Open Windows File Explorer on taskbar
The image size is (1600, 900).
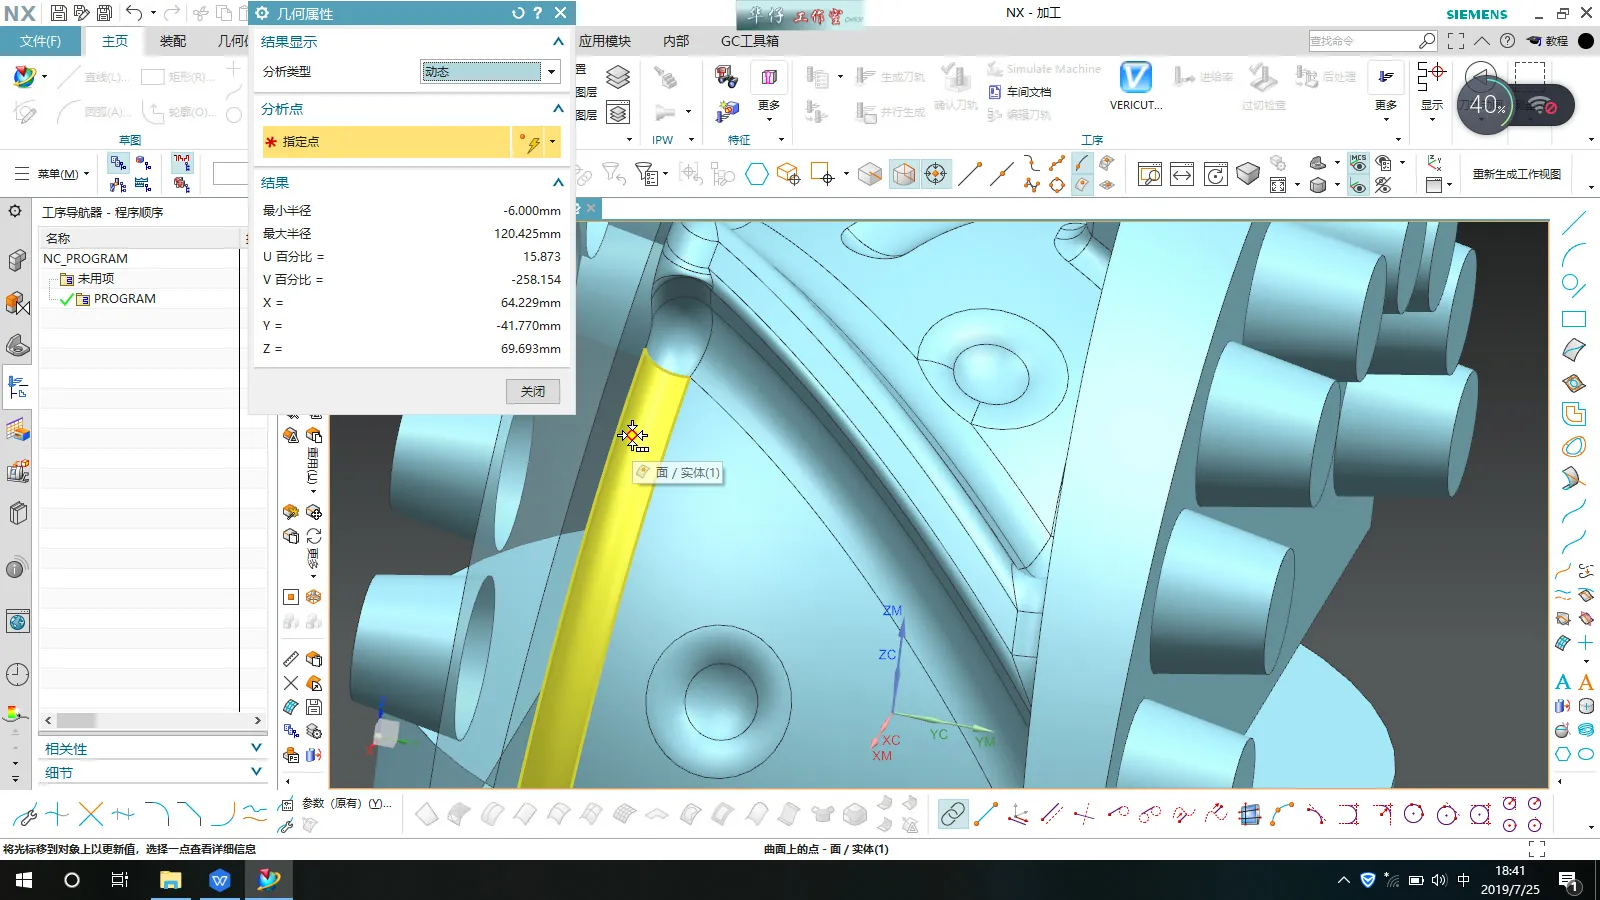pos(170,880)
